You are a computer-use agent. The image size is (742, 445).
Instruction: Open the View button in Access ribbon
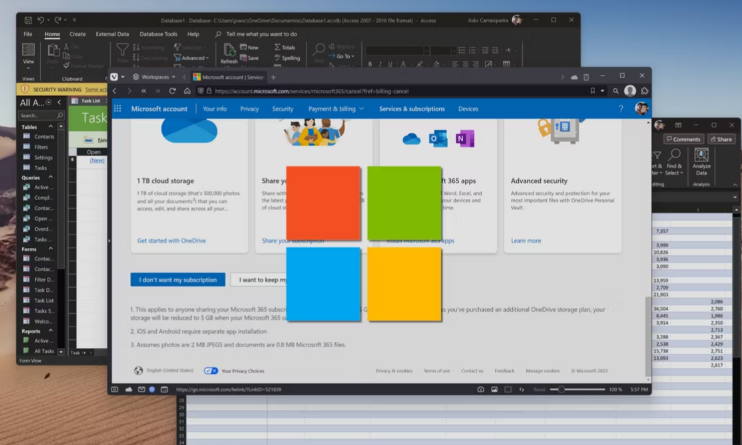[x=28, y=55]
